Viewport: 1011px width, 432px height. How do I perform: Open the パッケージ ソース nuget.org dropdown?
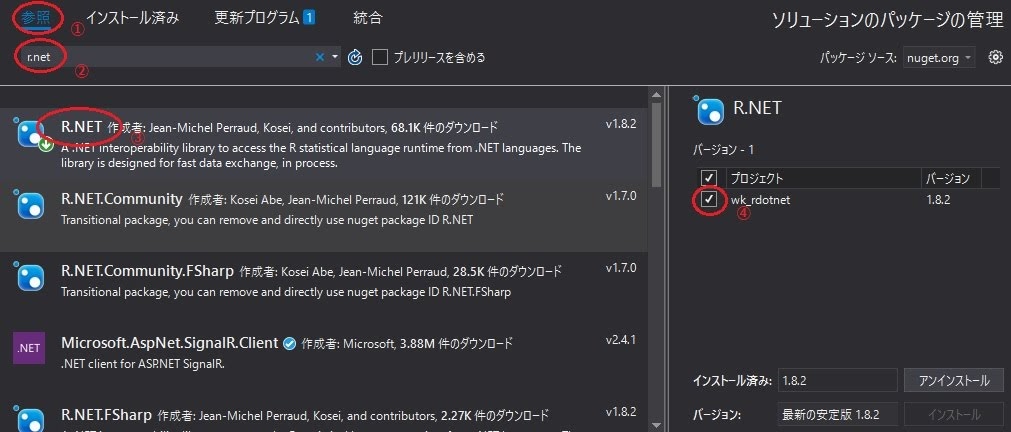[939, 58]
